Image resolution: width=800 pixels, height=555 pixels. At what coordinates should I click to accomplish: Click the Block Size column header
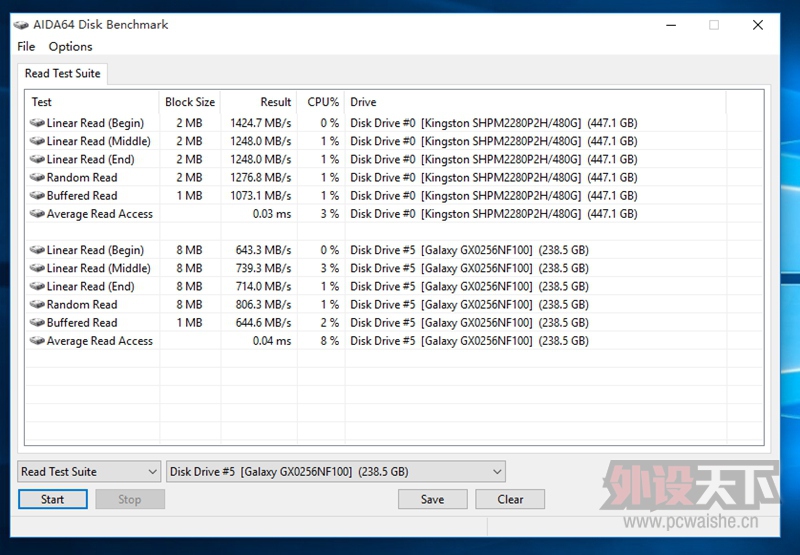coord(190,102)
